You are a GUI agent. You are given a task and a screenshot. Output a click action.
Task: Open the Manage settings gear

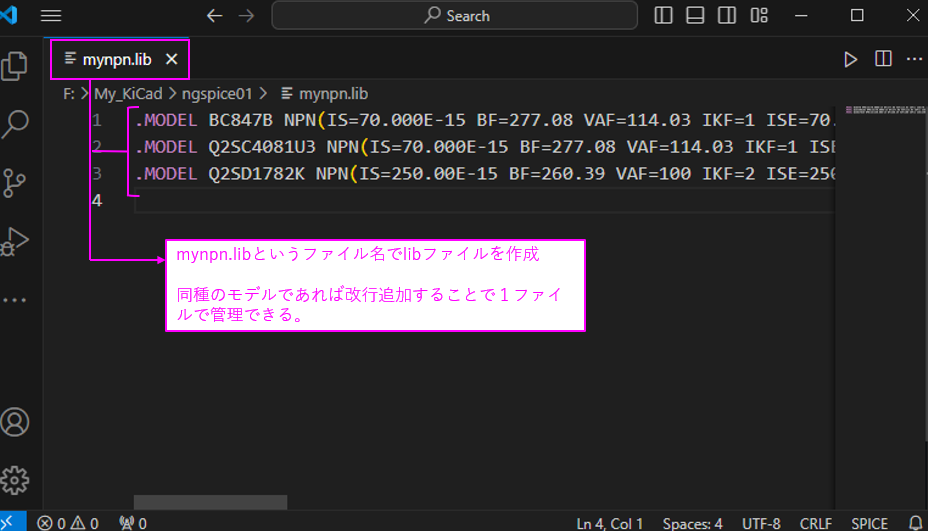click(x=15, y=480)
